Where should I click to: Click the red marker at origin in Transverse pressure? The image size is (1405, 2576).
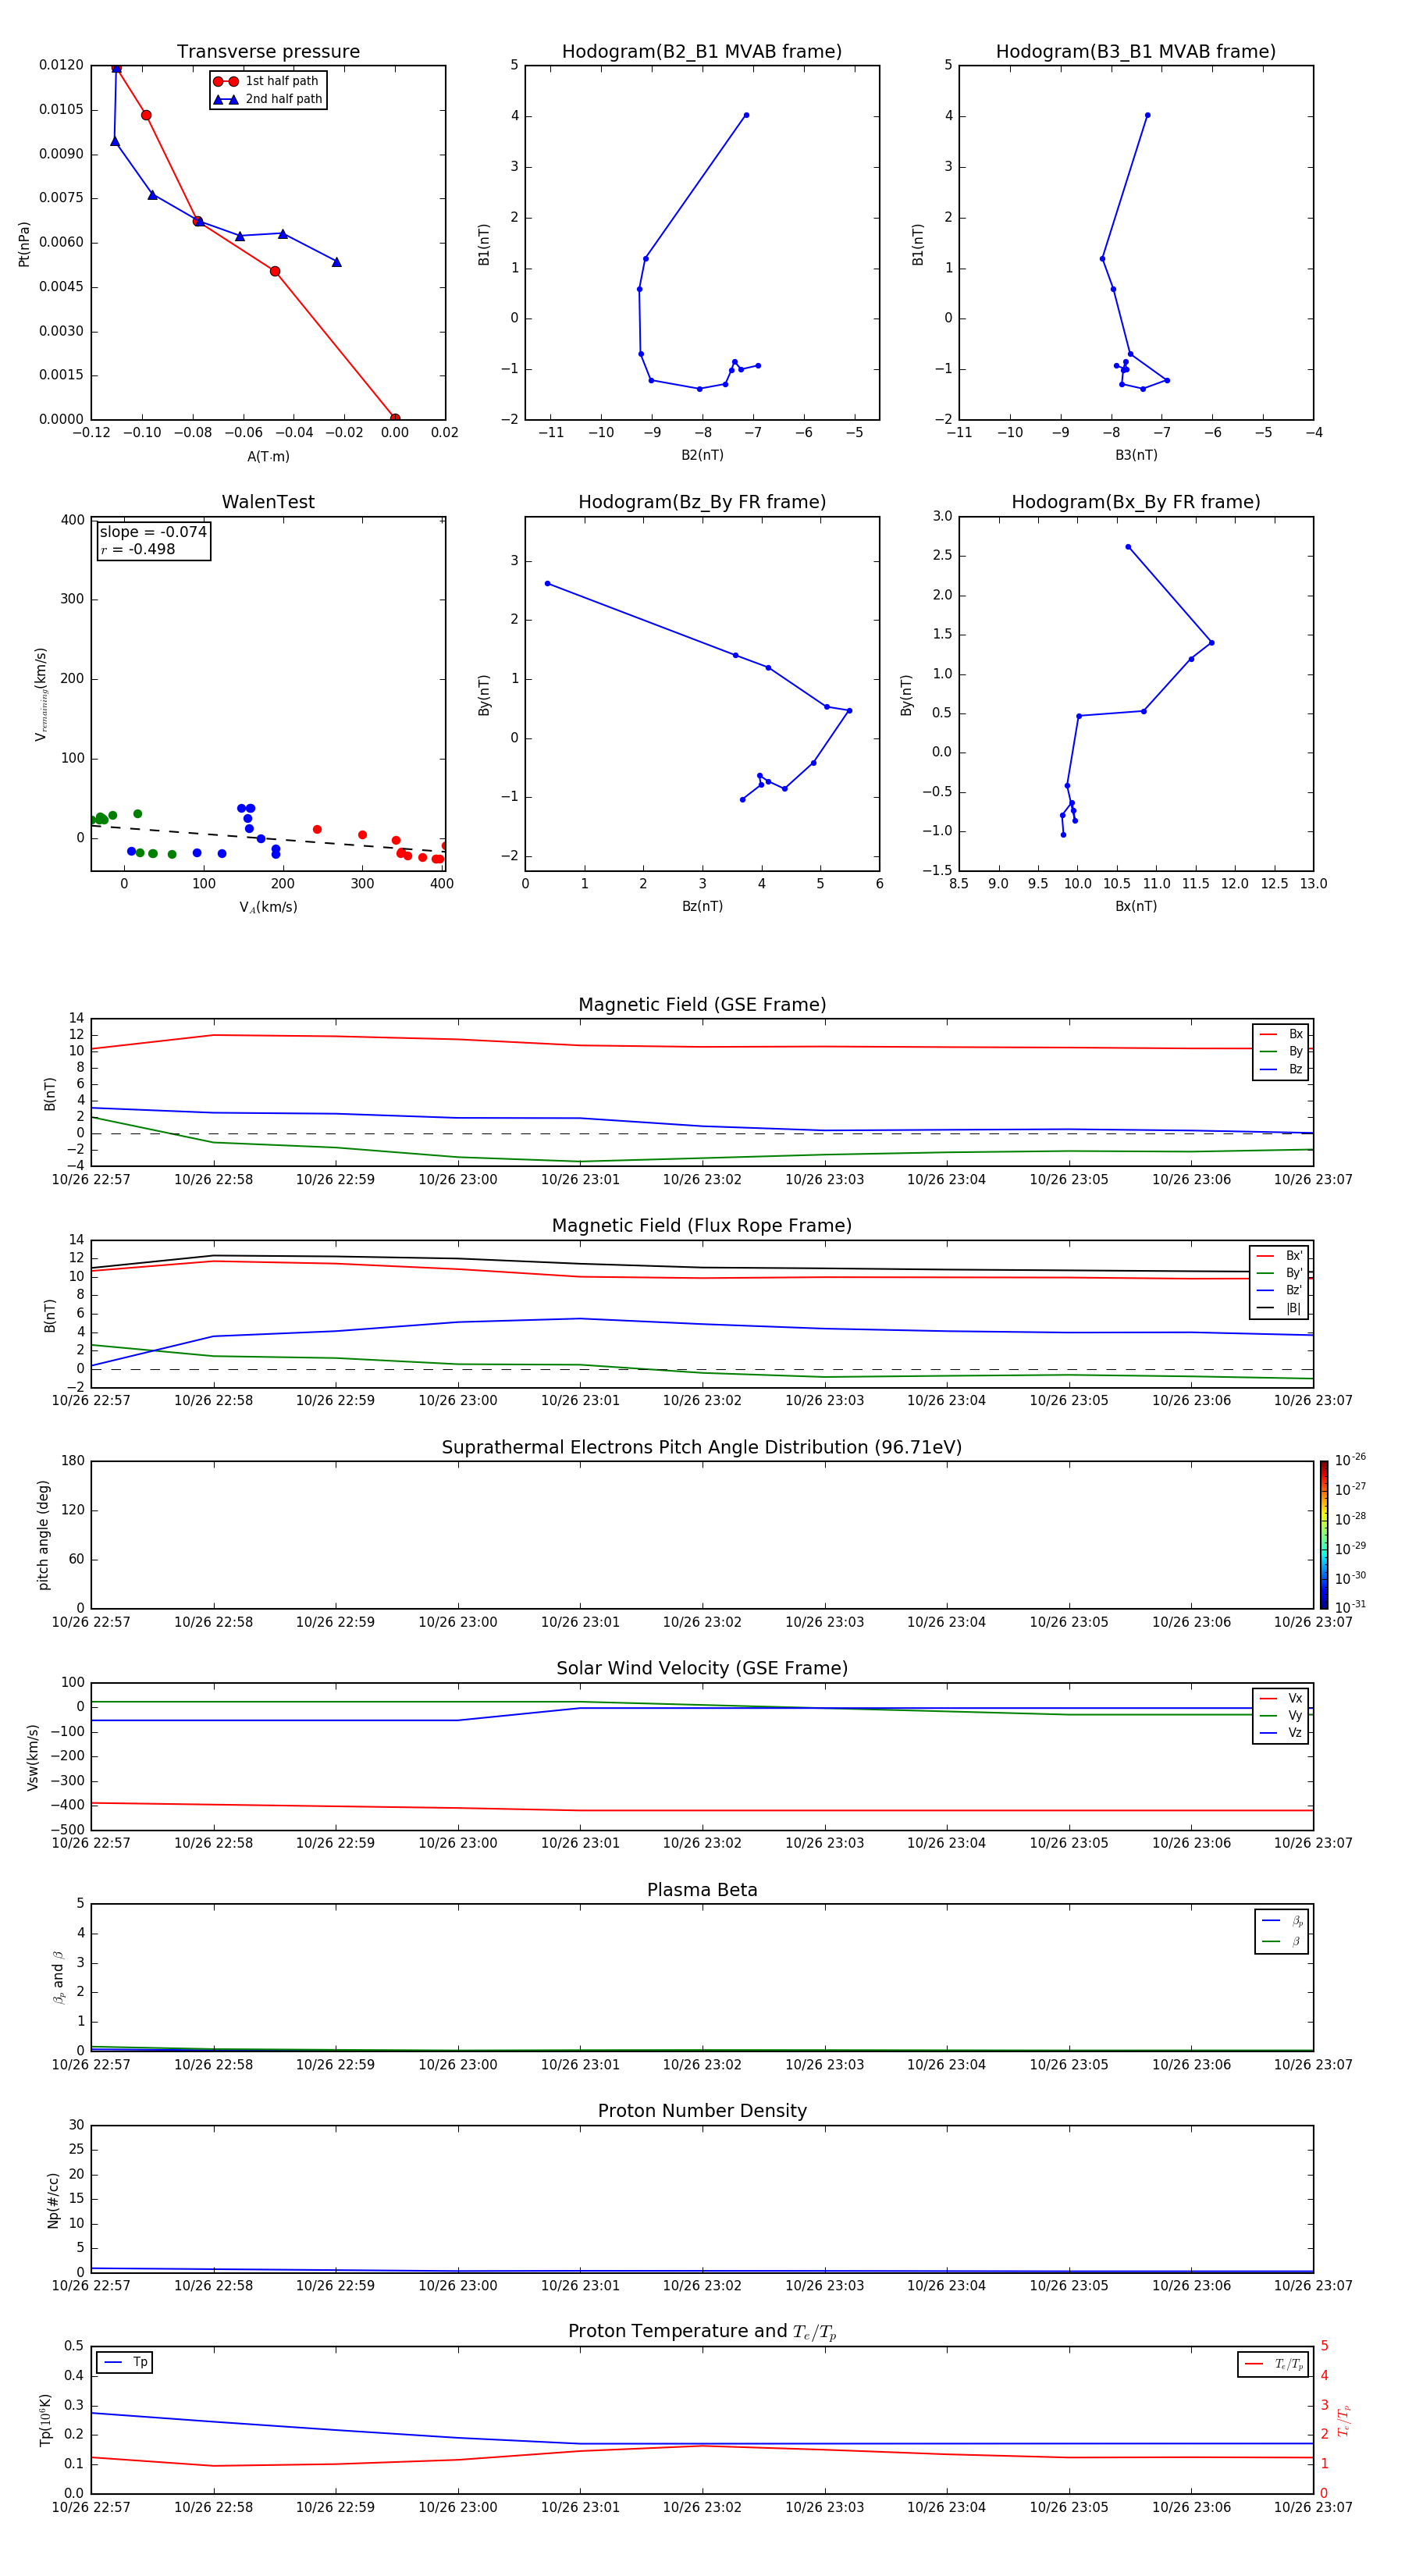click(395, 419)
